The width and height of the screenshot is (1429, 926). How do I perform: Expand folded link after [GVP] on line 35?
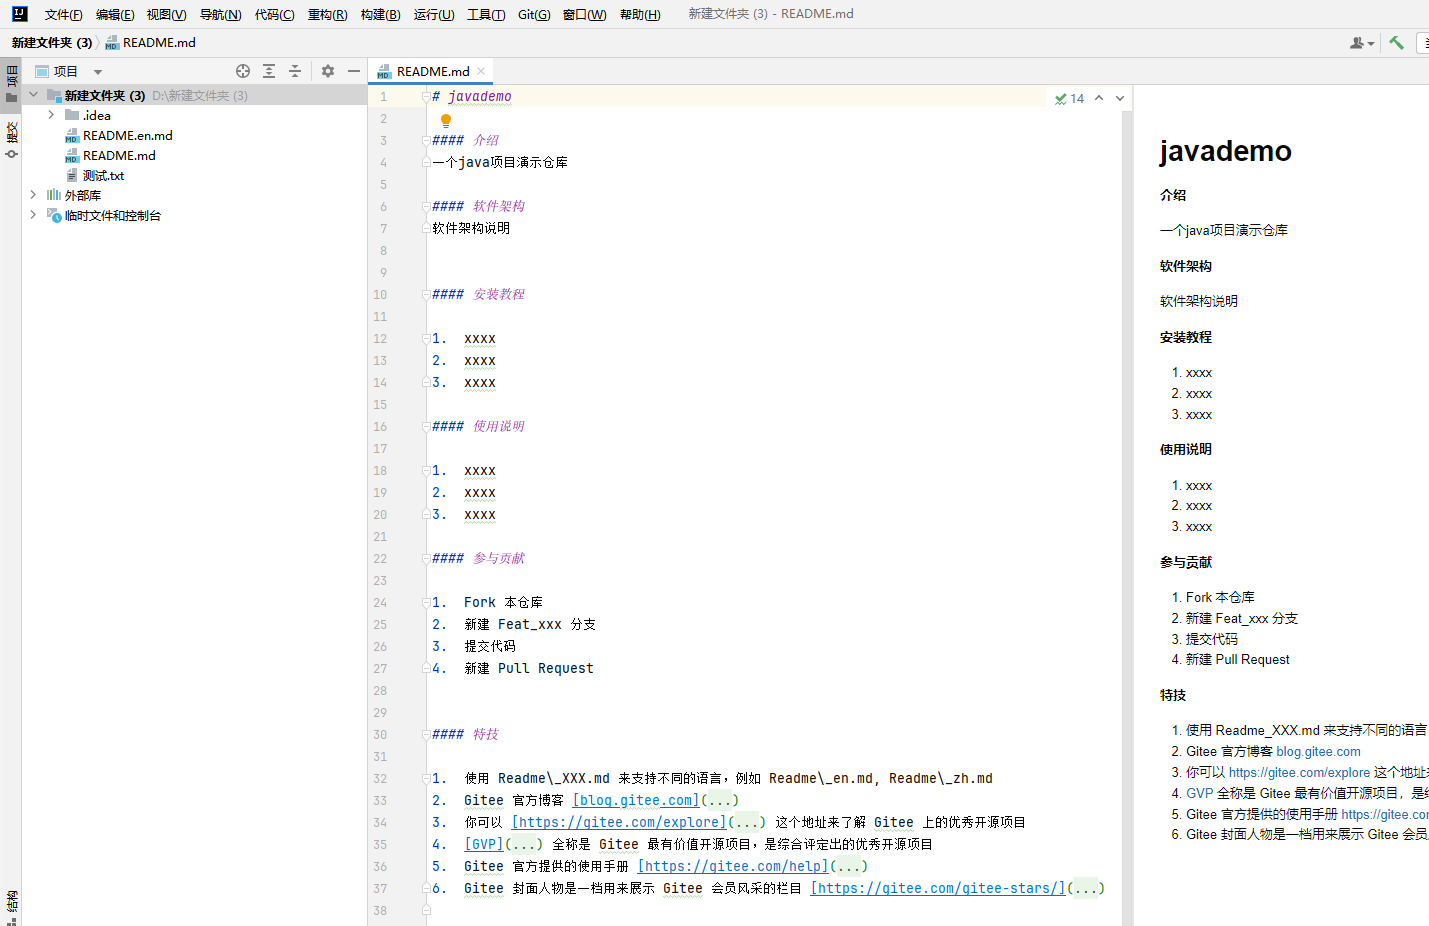point(524,844)
